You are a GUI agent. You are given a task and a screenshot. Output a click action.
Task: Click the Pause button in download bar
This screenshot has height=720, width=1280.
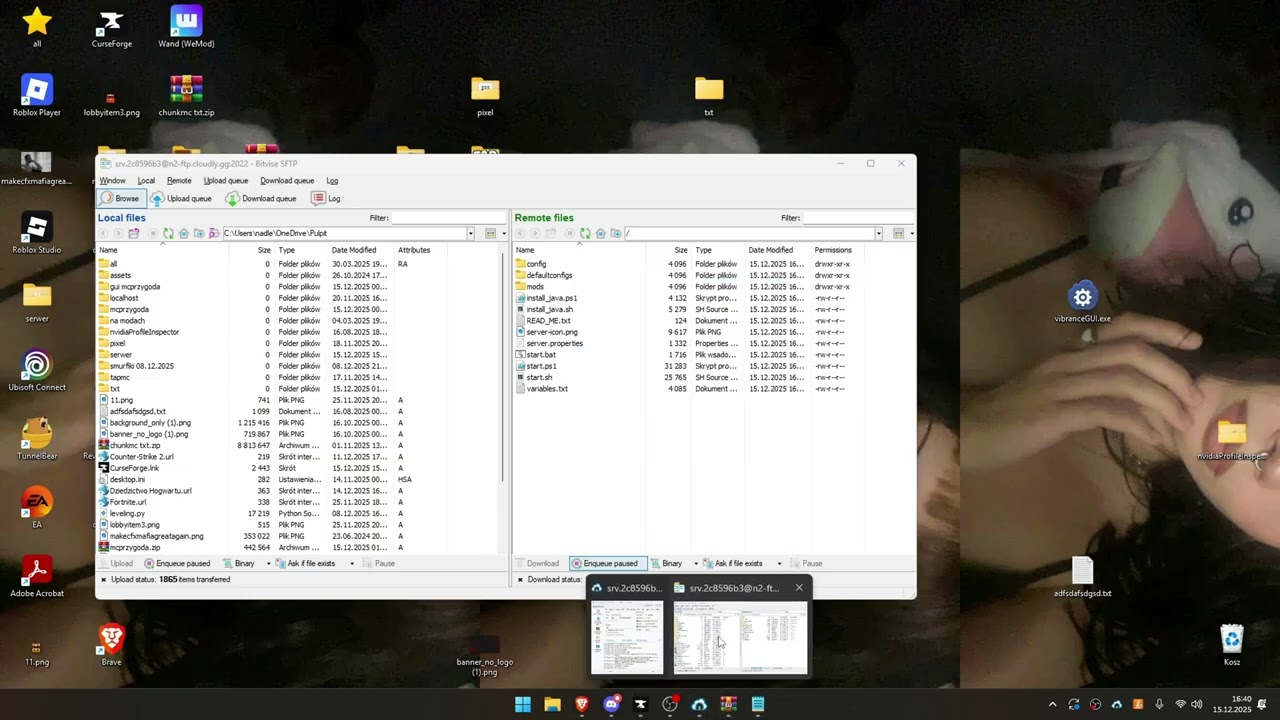coord(805,563)
